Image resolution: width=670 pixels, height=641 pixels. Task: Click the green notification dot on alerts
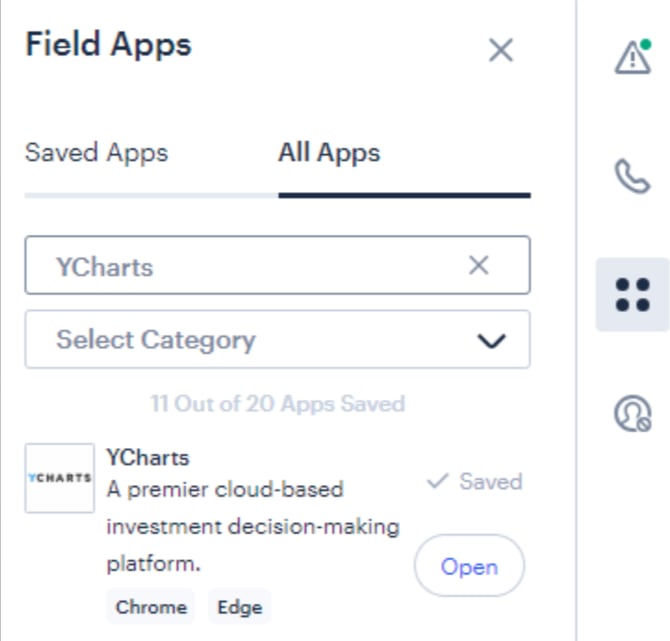coord(646,44)
